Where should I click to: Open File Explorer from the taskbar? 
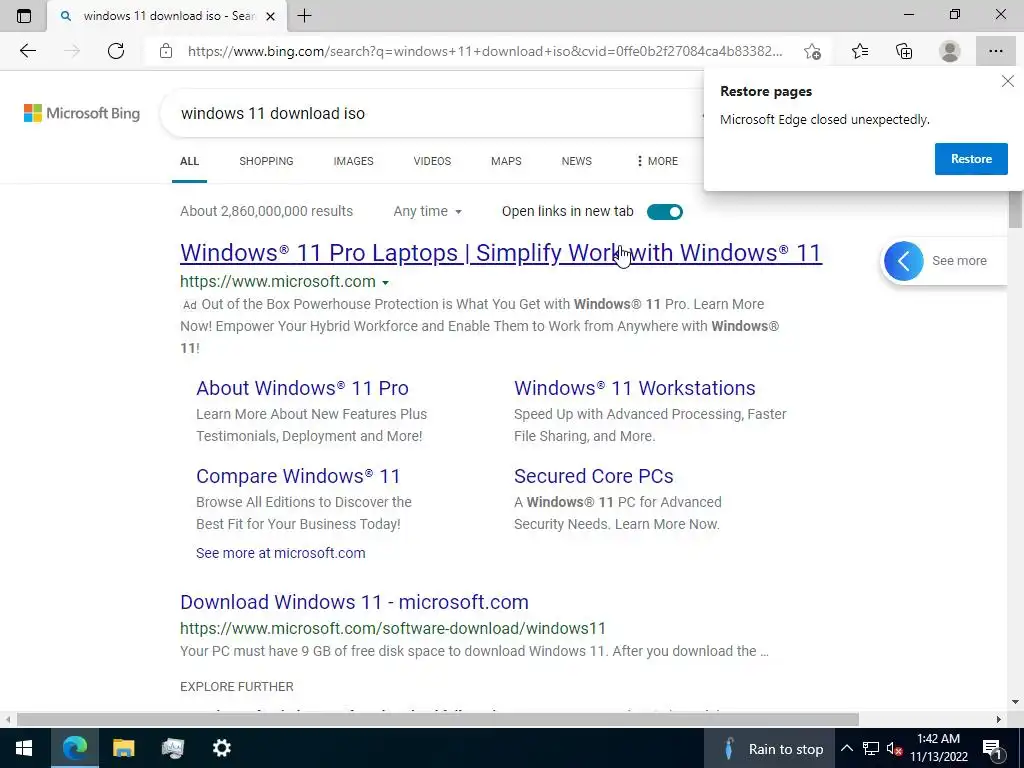pyautogui.click(x=123, y=748)
